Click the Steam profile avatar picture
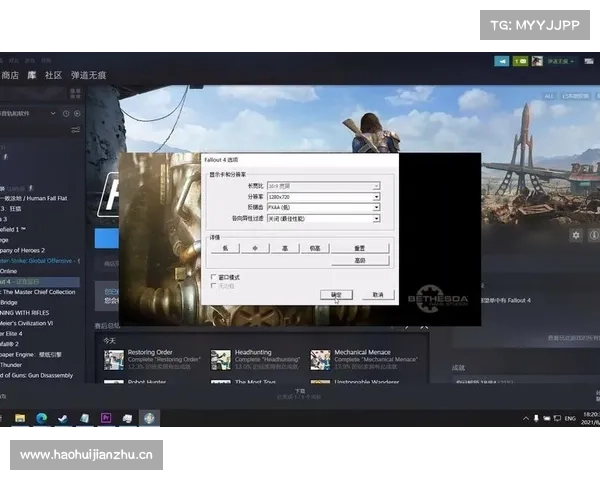Image resolution: width=600 pixels, height=480 pixels. pyautogui.click(x=537, y=61)
